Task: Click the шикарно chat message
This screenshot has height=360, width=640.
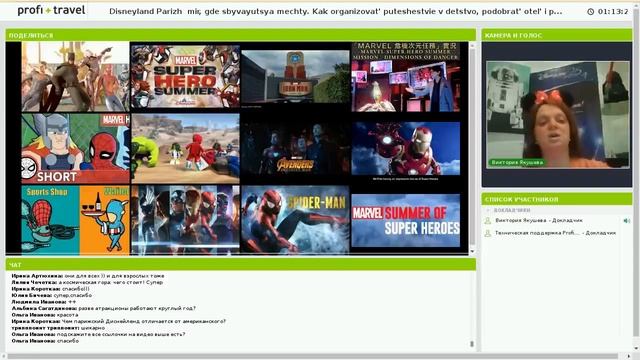Action: [x=58, y=328]
